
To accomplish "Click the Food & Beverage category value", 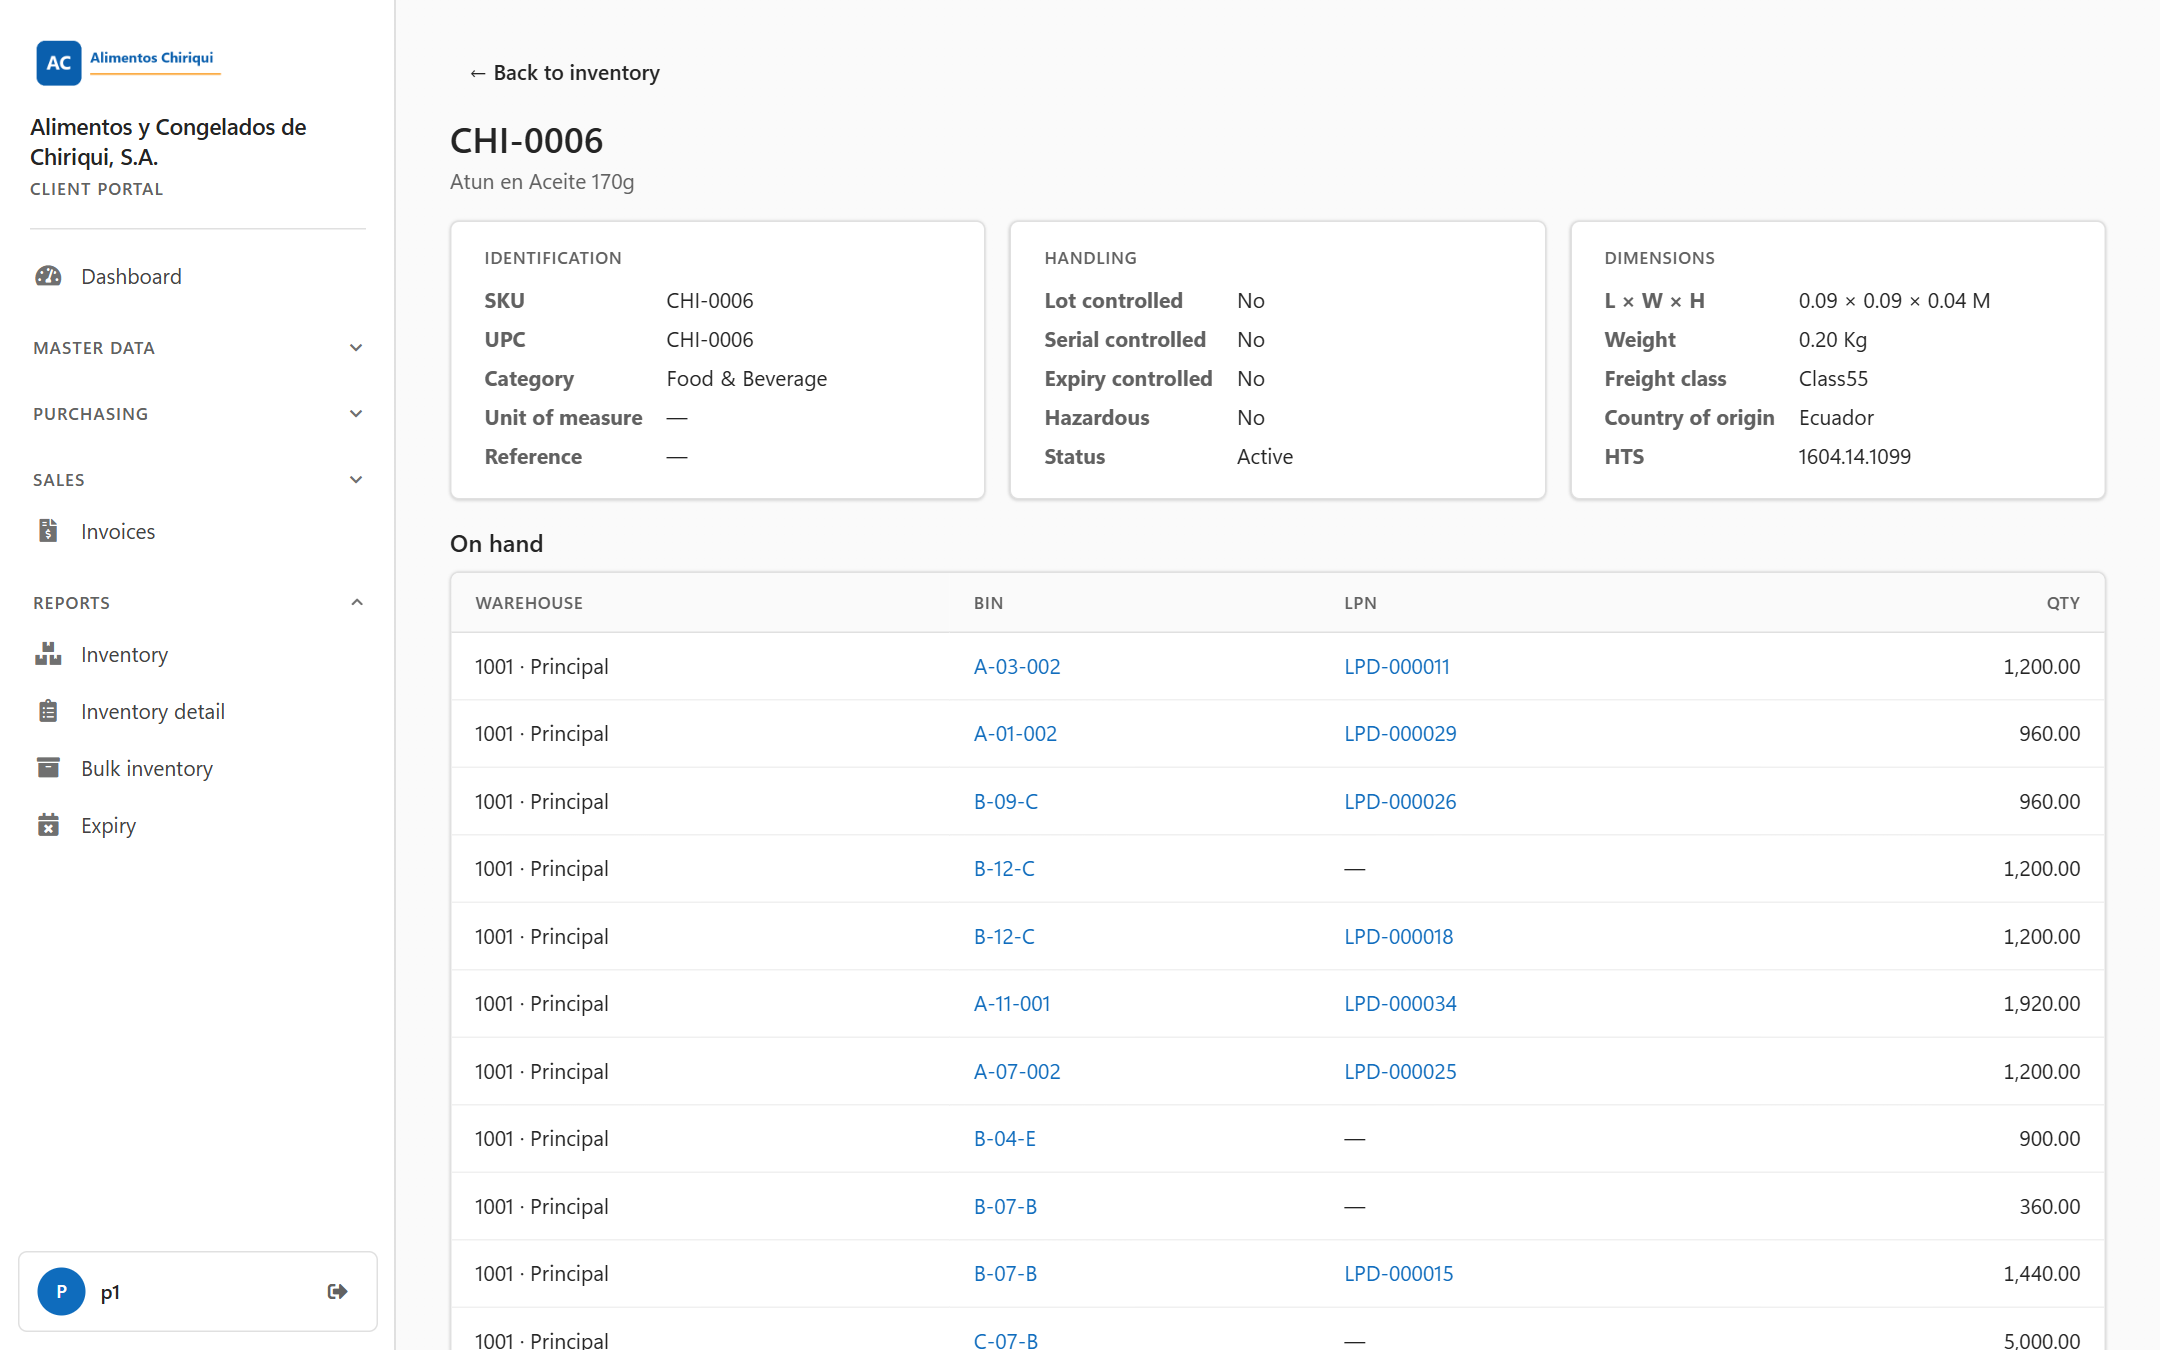I will coord(746,378).
